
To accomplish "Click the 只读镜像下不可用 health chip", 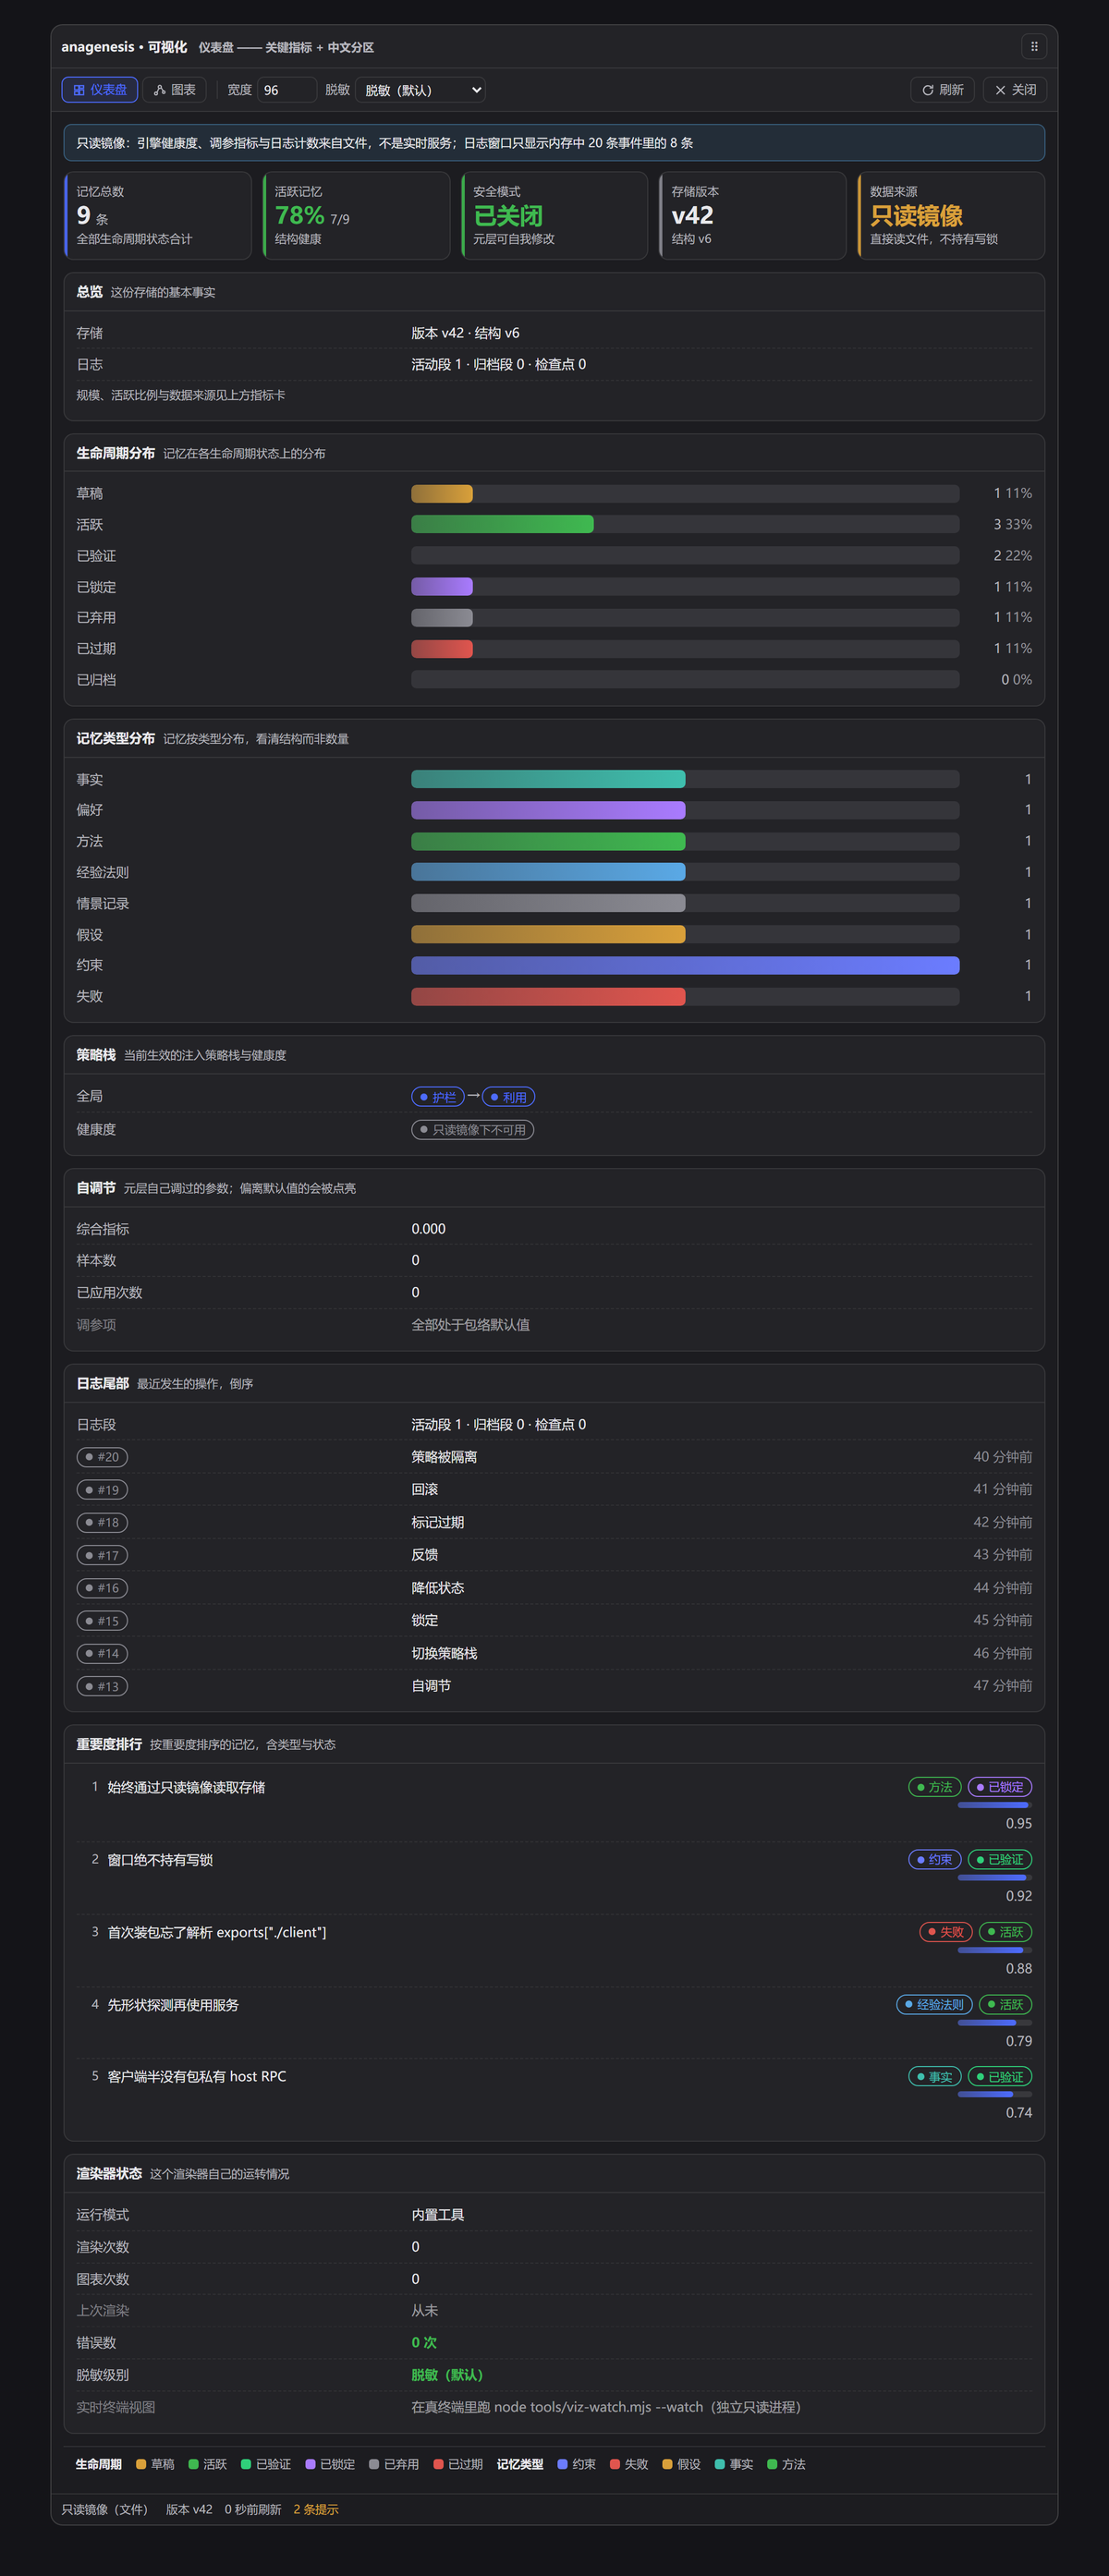I will (x=473, y=1130).
